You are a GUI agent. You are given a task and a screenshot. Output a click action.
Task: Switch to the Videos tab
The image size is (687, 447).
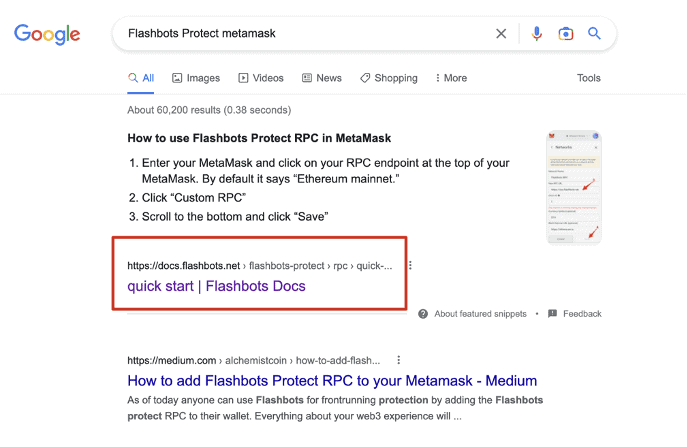(x=261, y=78)
